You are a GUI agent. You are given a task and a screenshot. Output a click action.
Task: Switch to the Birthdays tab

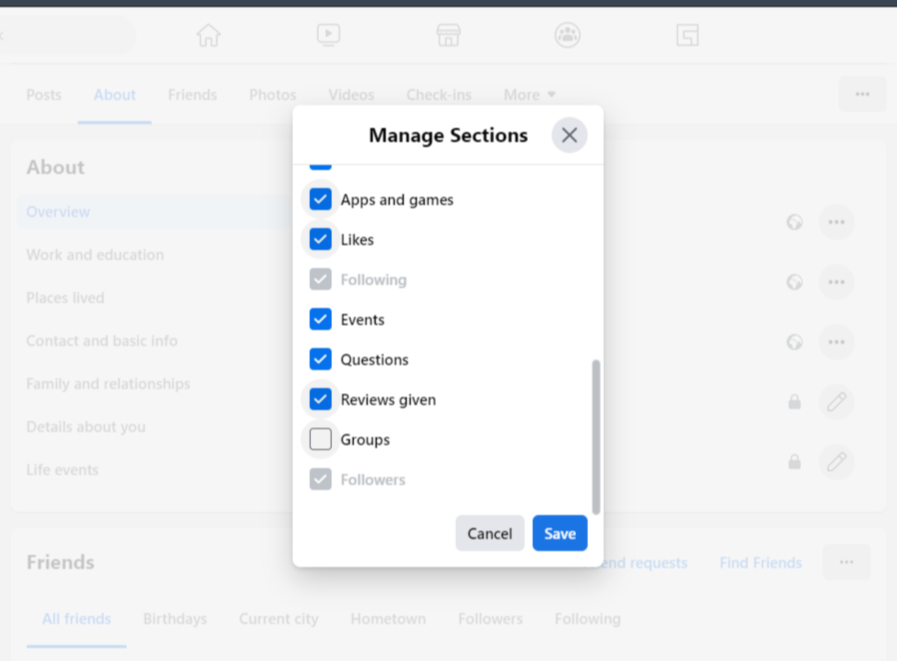(x=175, y=619)
